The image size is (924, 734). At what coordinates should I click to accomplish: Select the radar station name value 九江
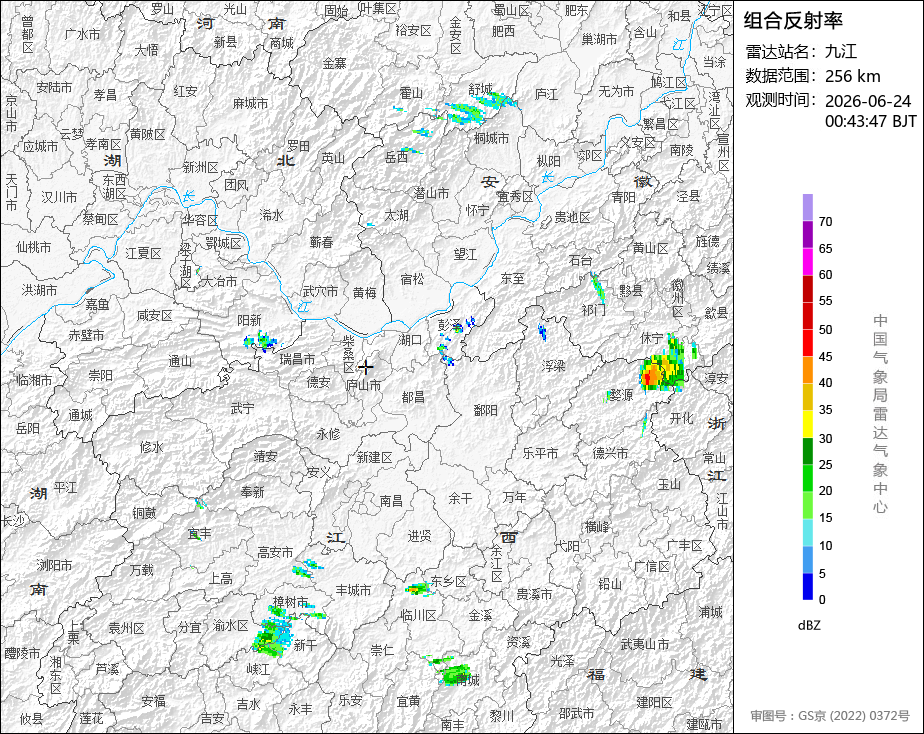[841, 52]
